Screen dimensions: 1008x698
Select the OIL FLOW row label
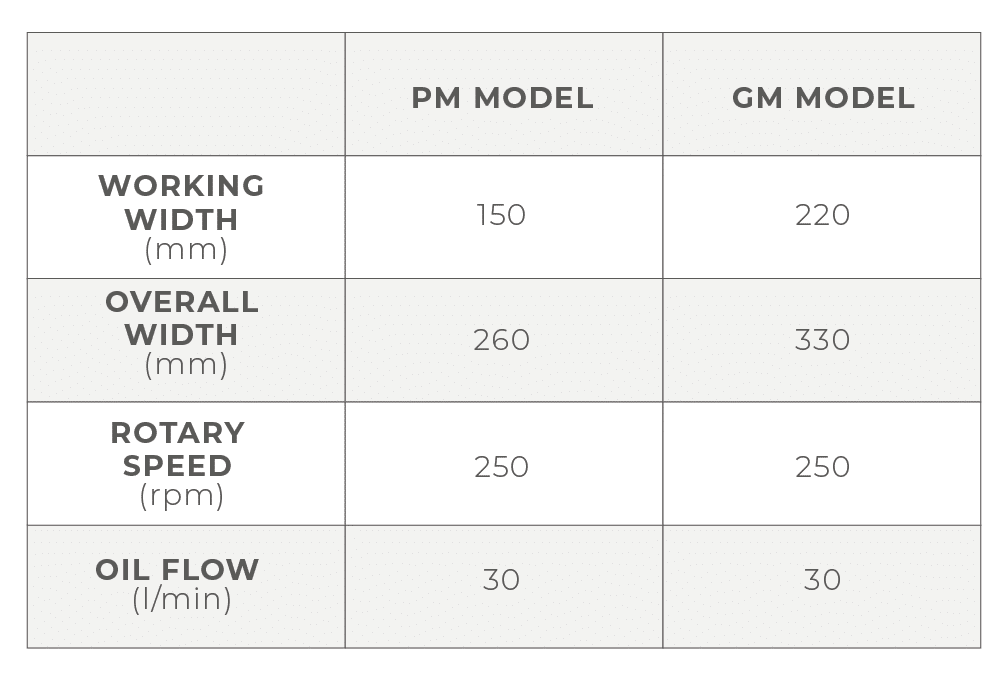pos(177,570)
